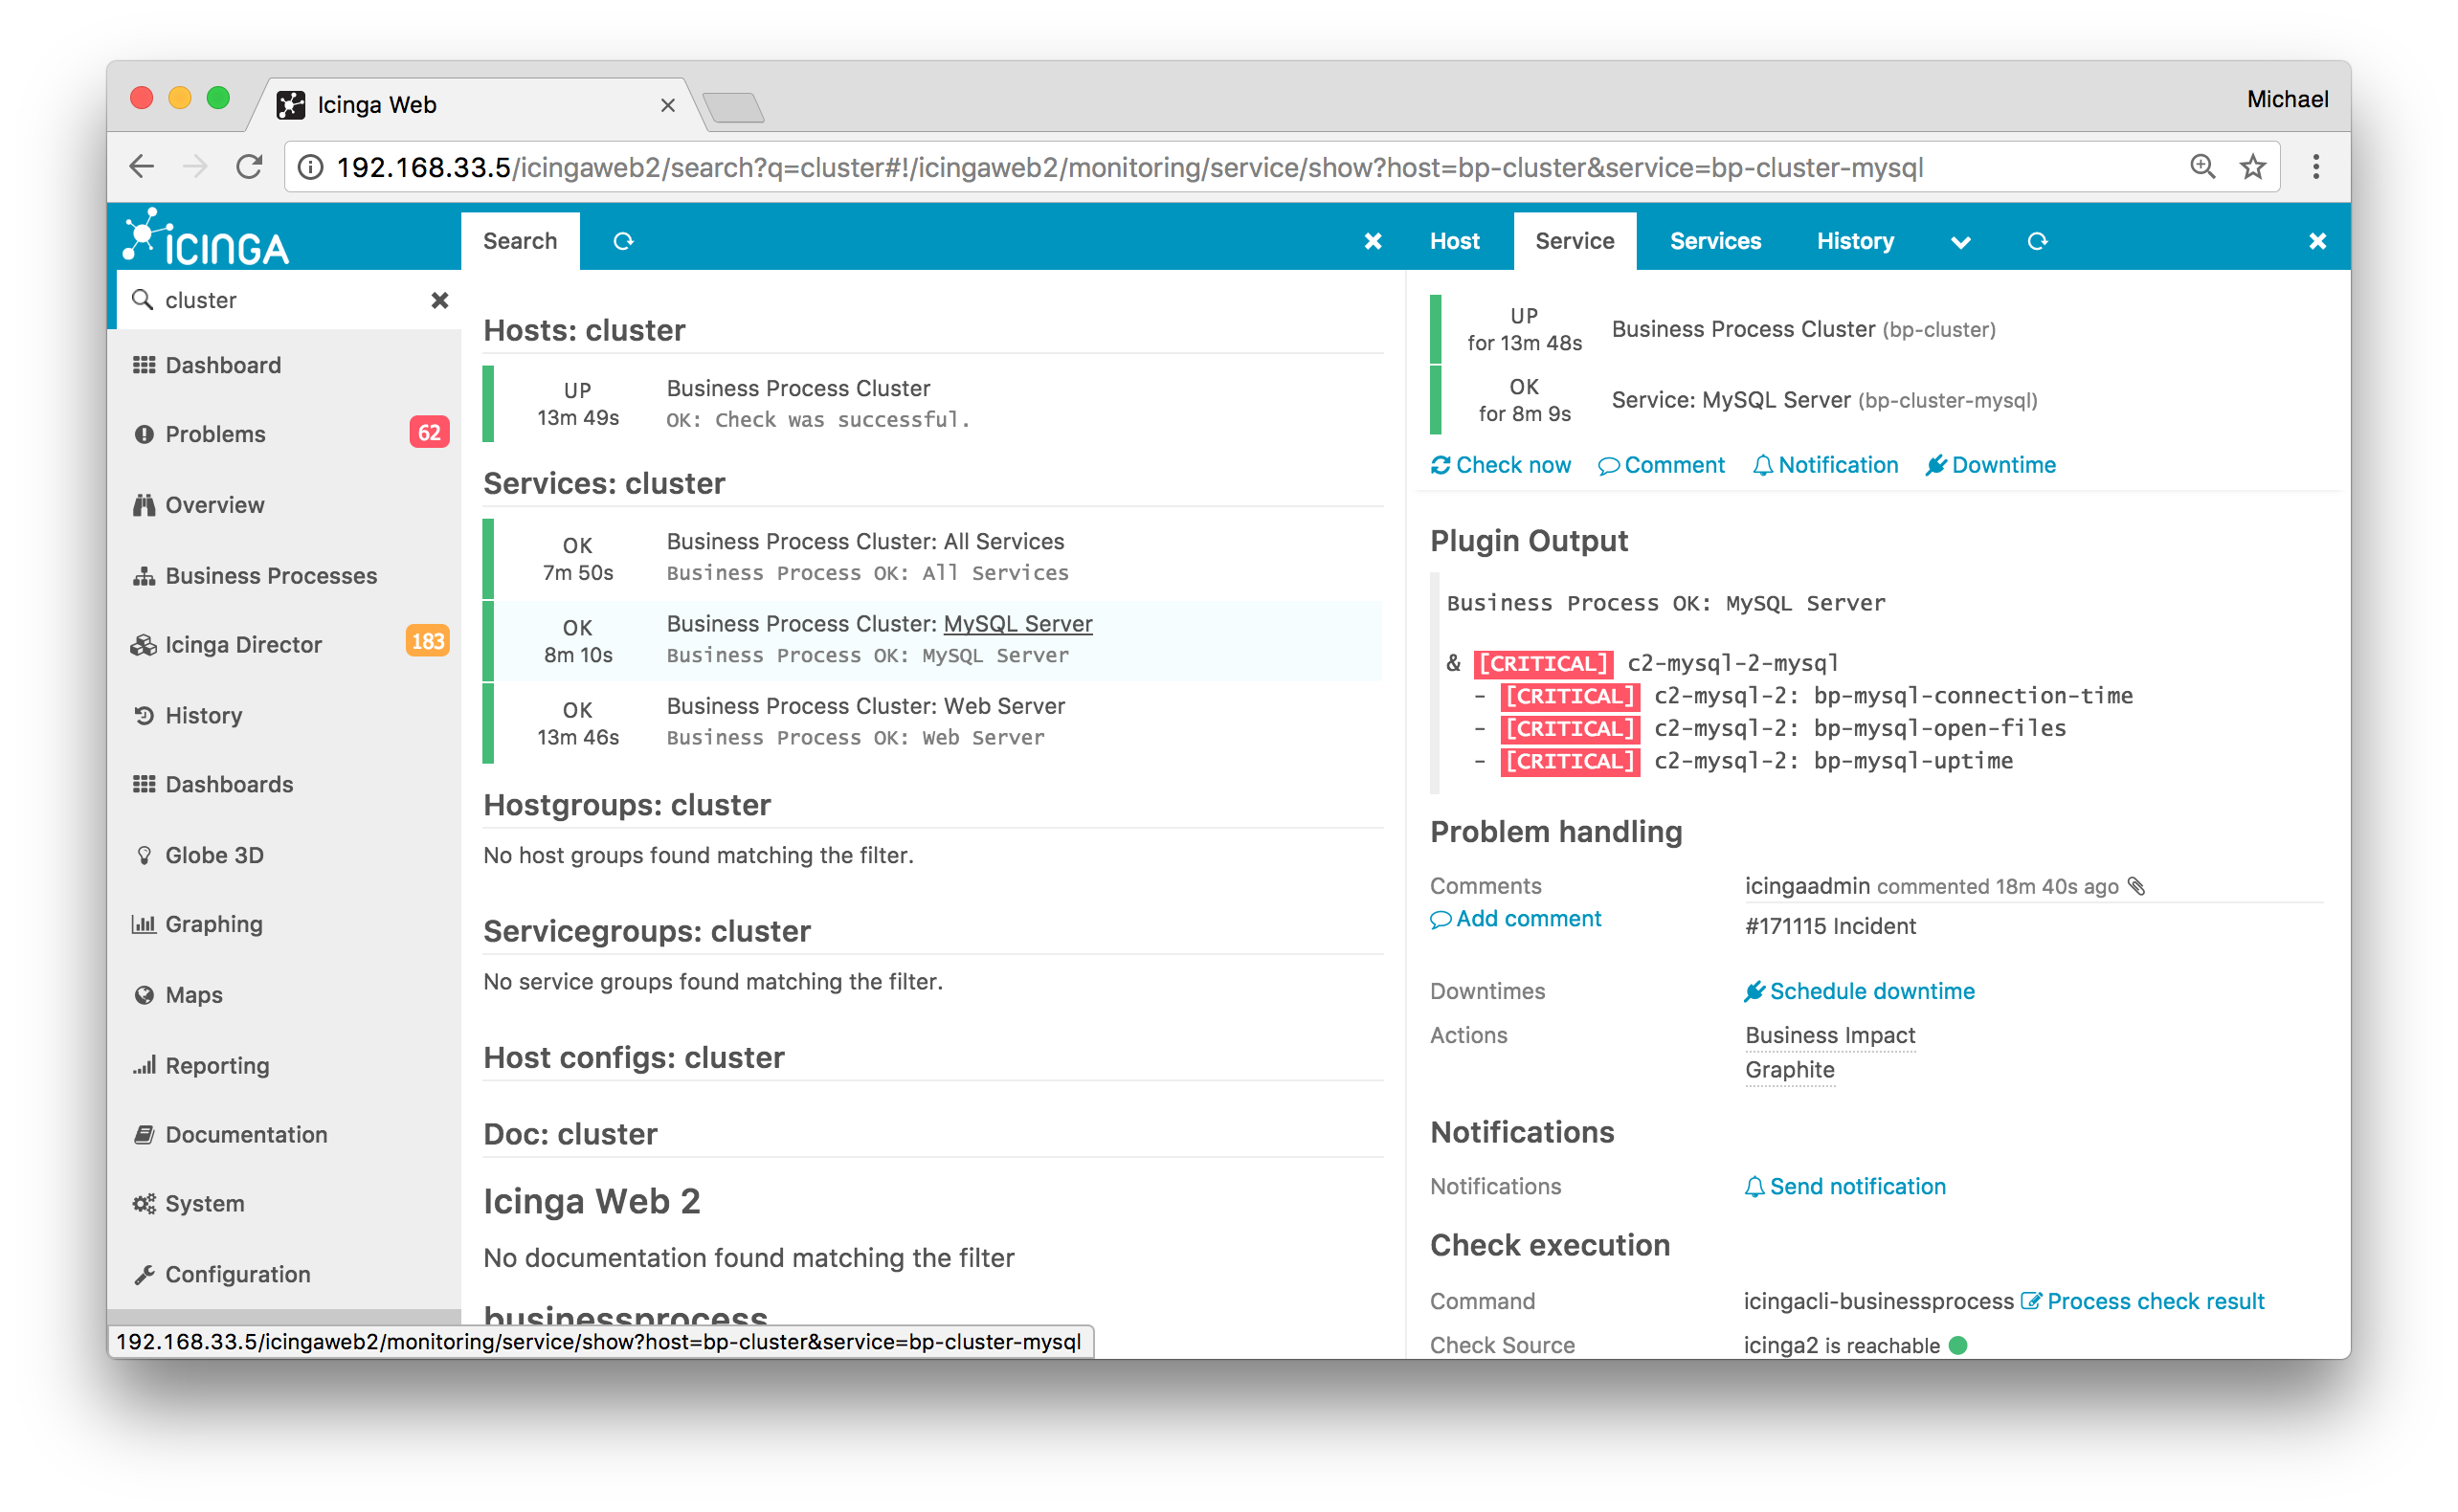The width and height of the screenshot is (2458, 1512).
Task: Click the Comment action link
Action: pos(1661,465)
